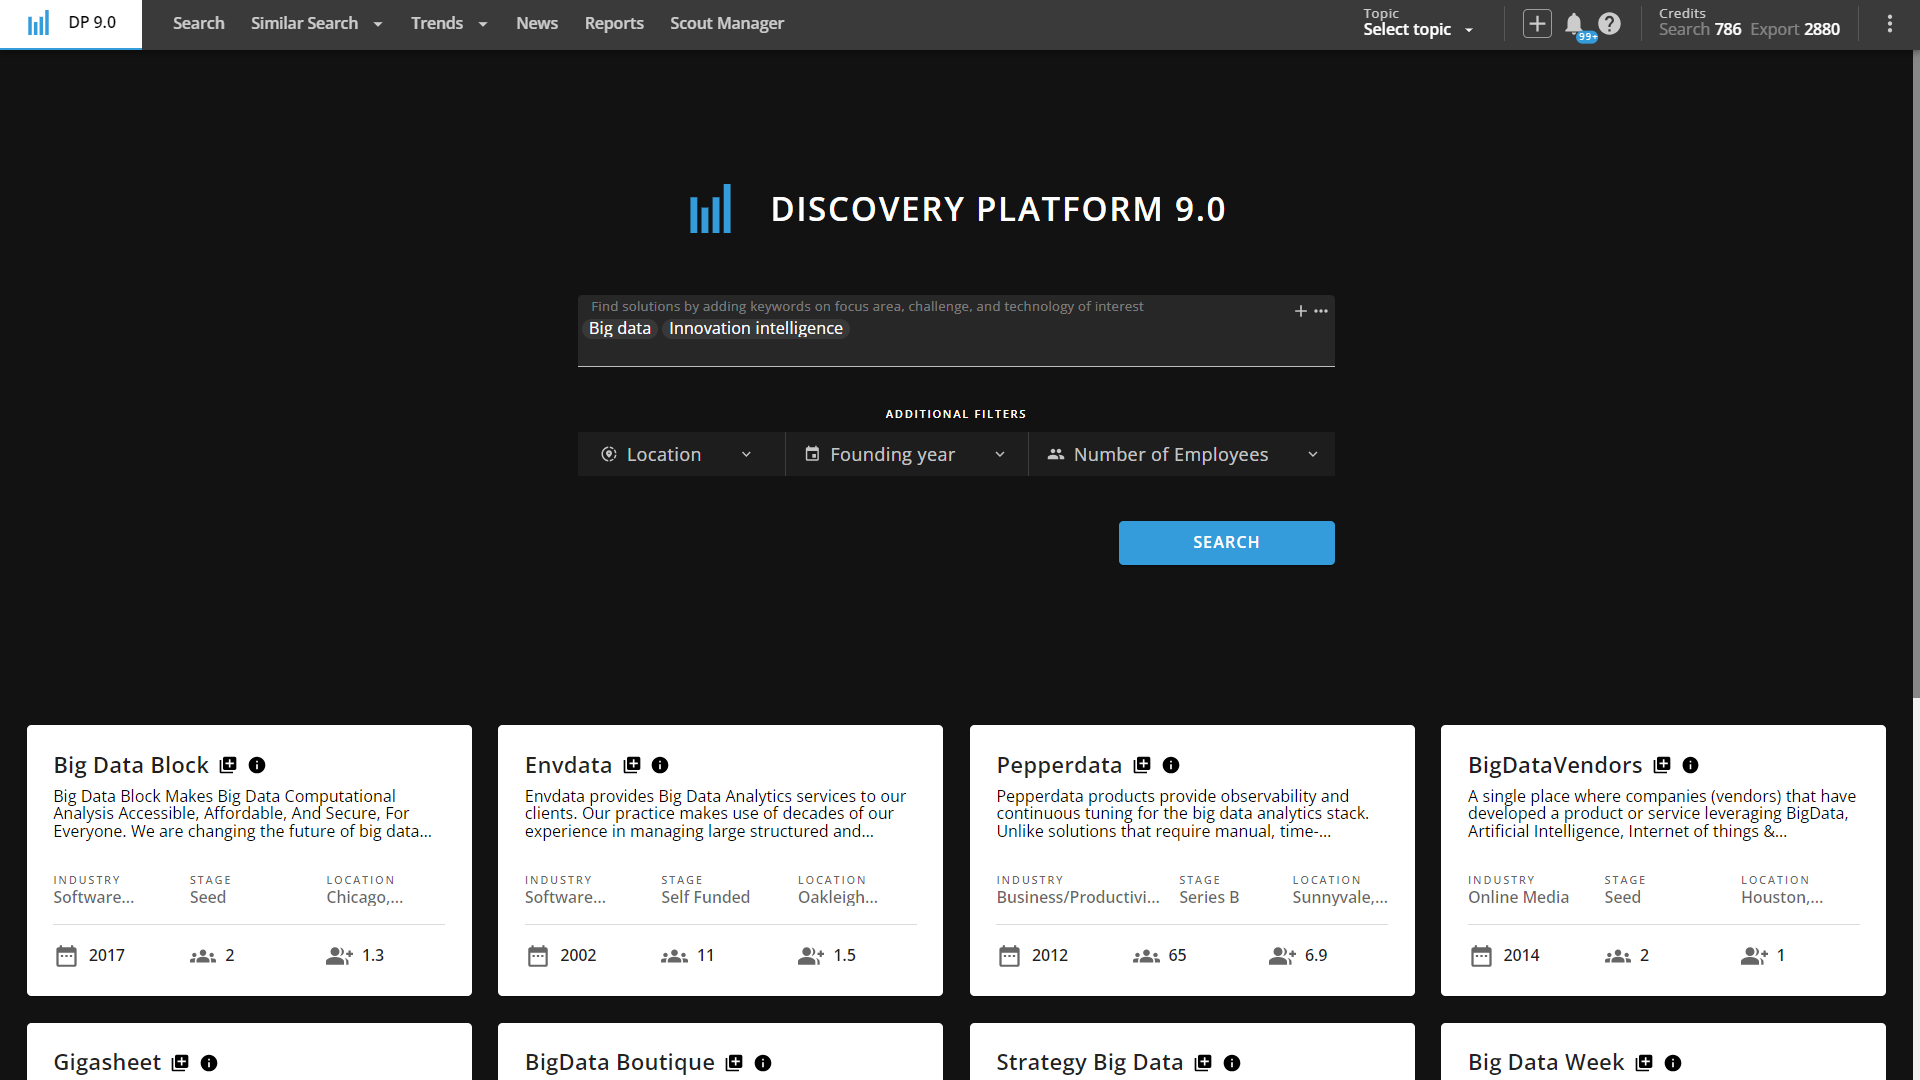The image size is (1920, 1080).
Task: Click the DP 9.0 logo icon
Action: [38, 23]
